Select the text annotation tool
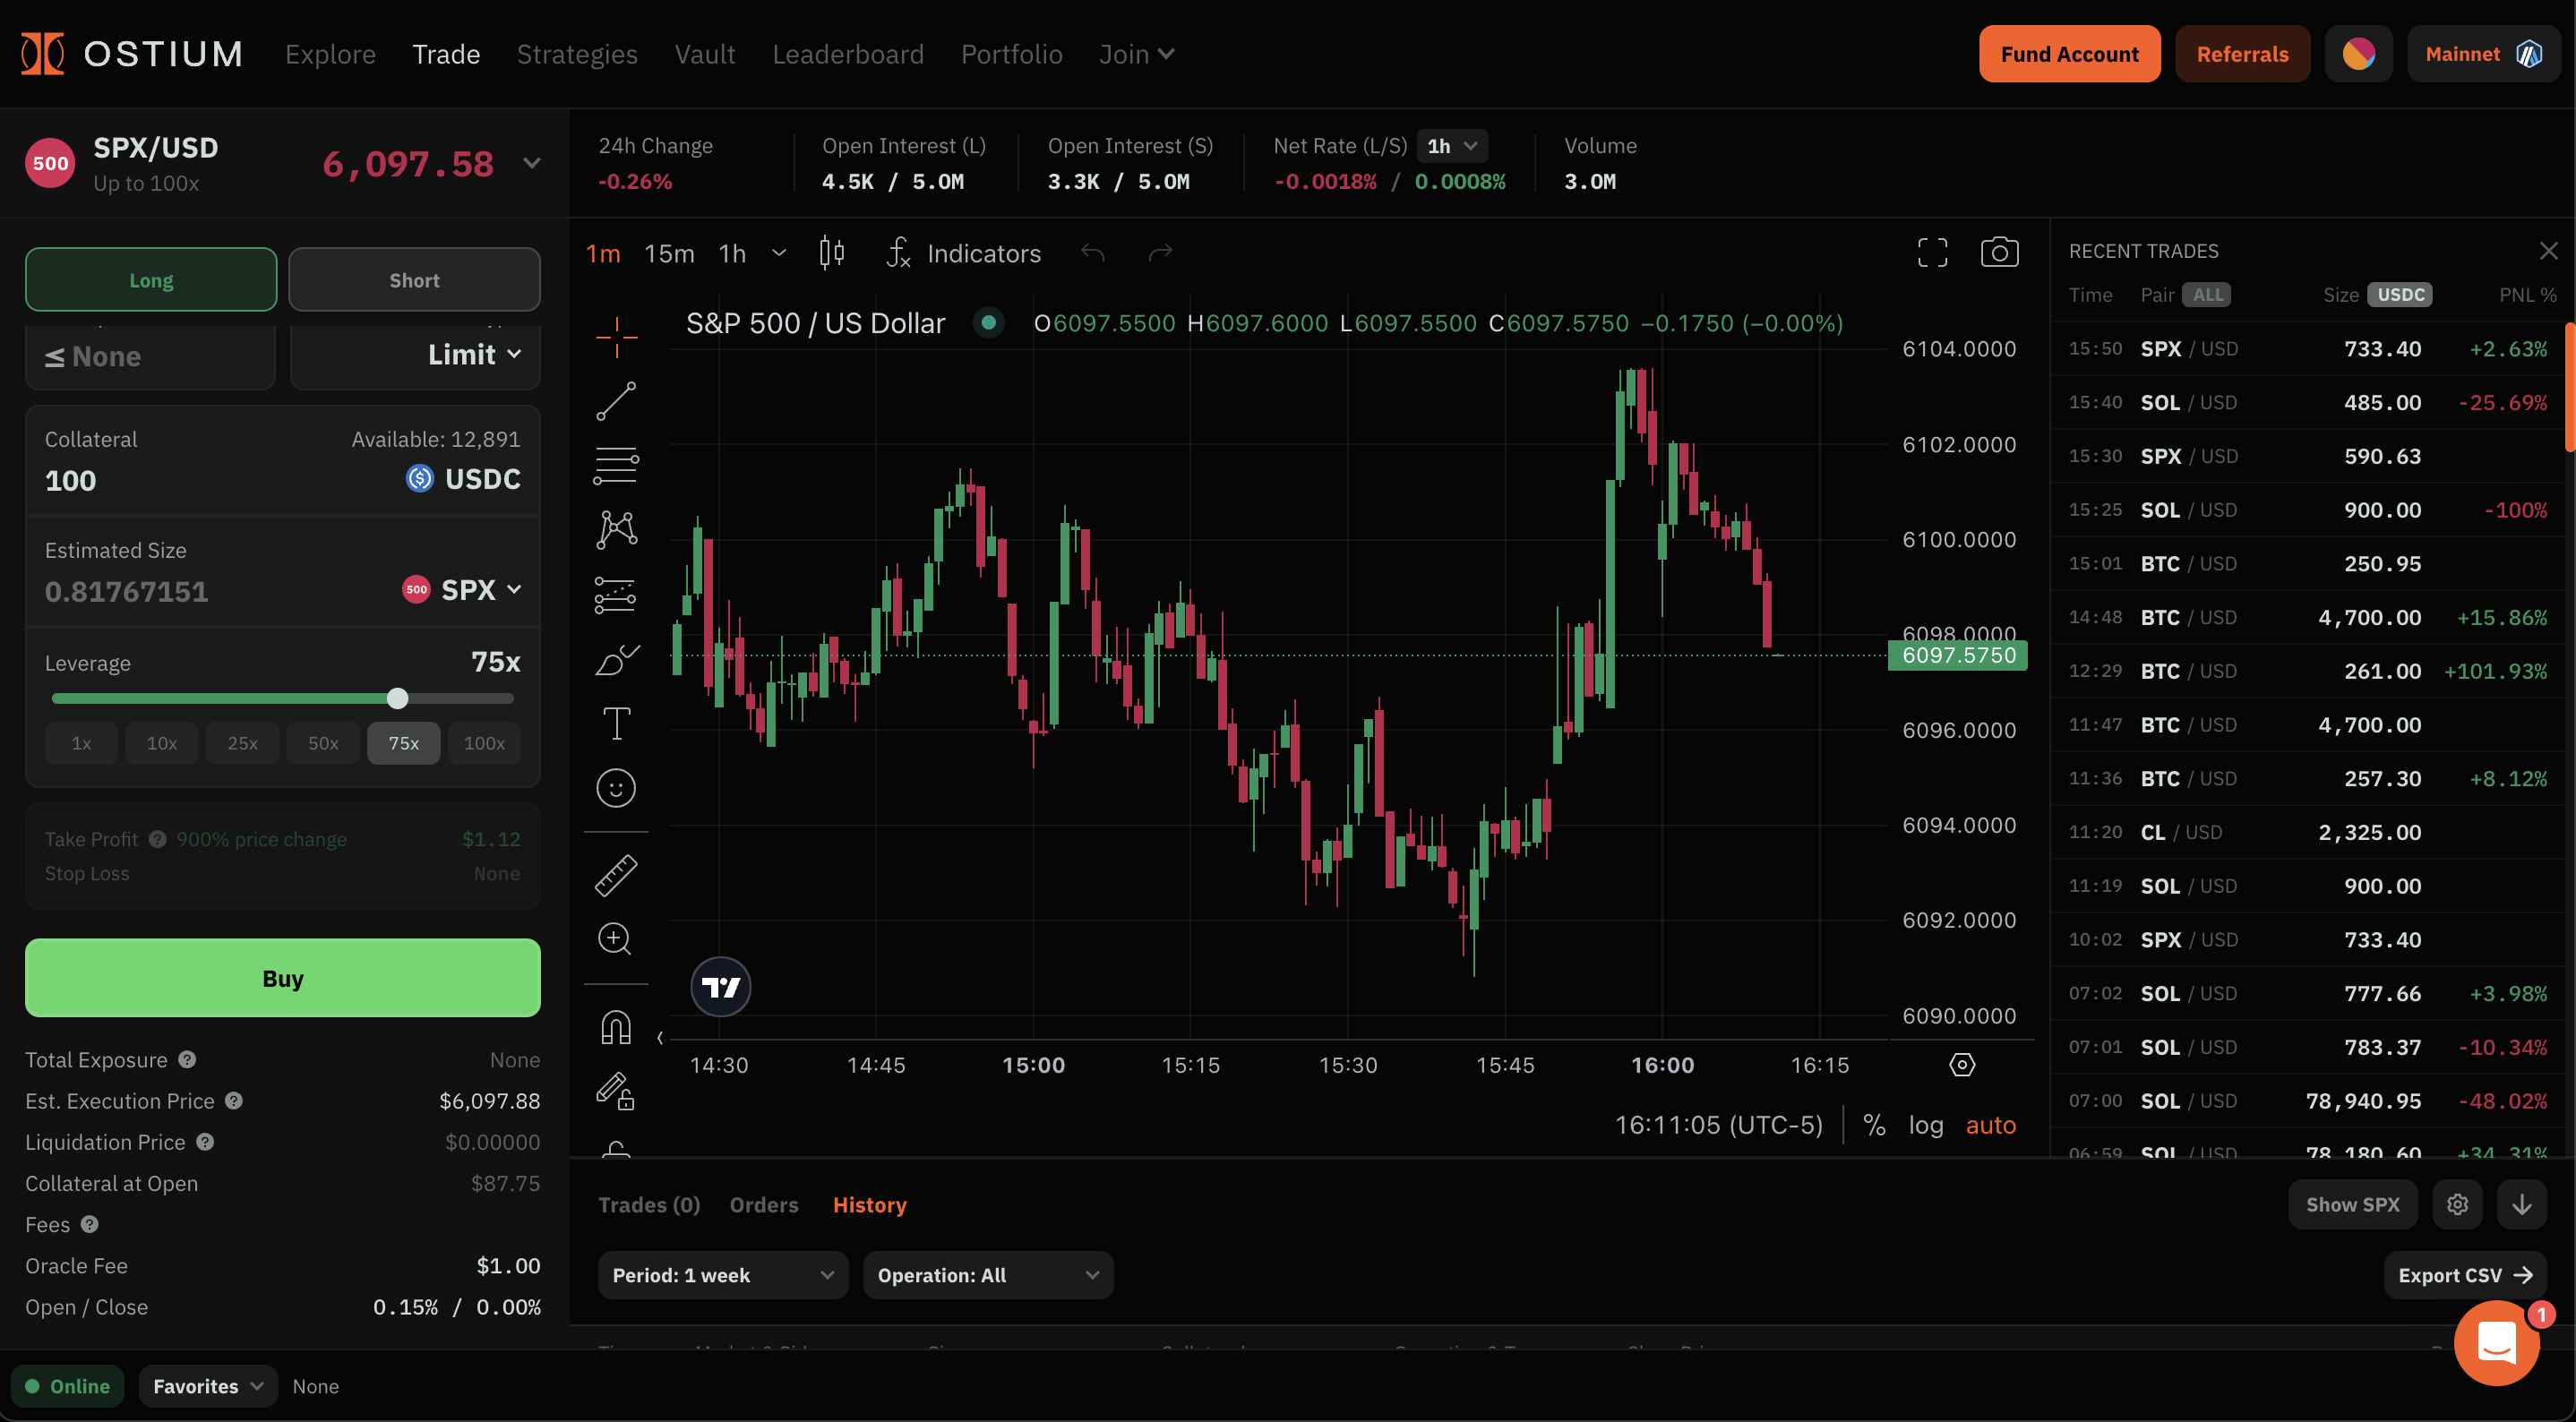Viewport: 2576px width, 1422px height. coord(617,723)
